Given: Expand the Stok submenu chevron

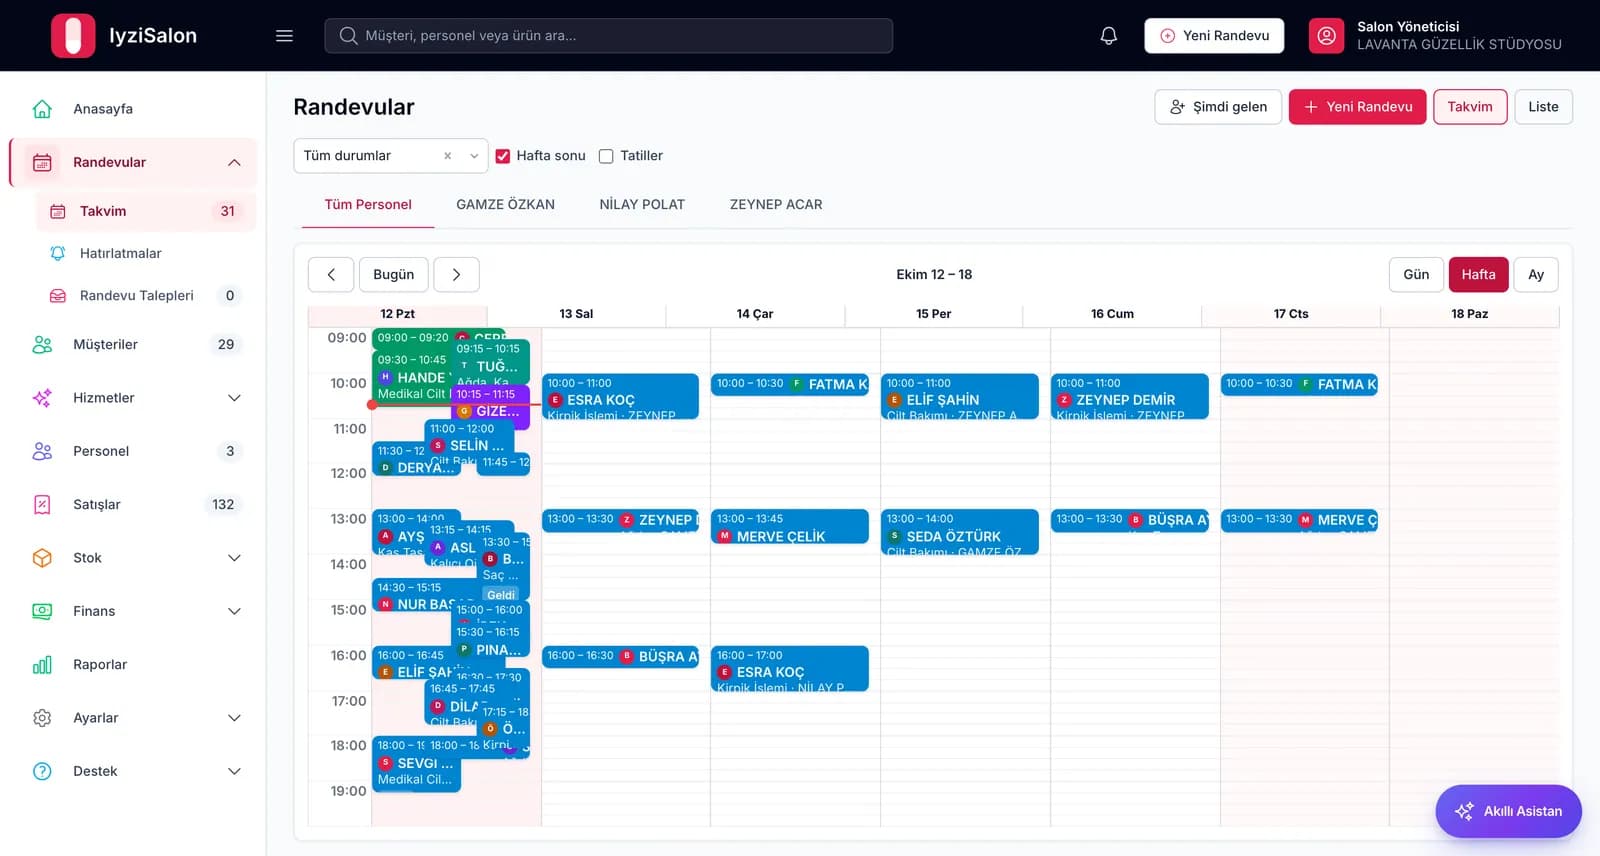Looking at the screenshot, I should point(234,558).
